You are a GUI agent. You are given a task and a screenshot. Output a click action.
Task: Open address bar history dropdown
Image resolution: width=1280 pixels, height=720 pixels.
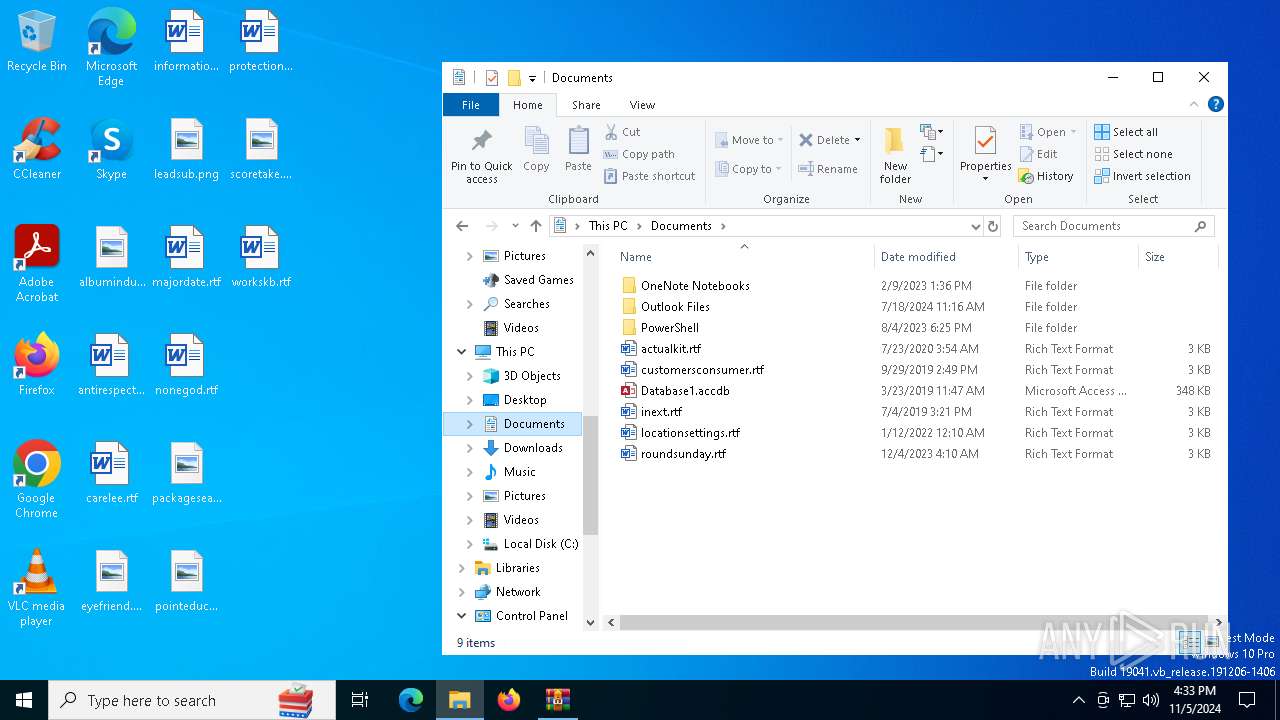(x=975, y=226)
